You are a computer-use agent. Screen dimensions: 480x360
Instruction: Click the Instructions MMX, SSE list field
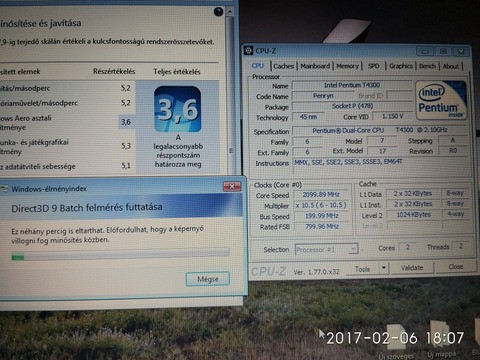point(380,165)
